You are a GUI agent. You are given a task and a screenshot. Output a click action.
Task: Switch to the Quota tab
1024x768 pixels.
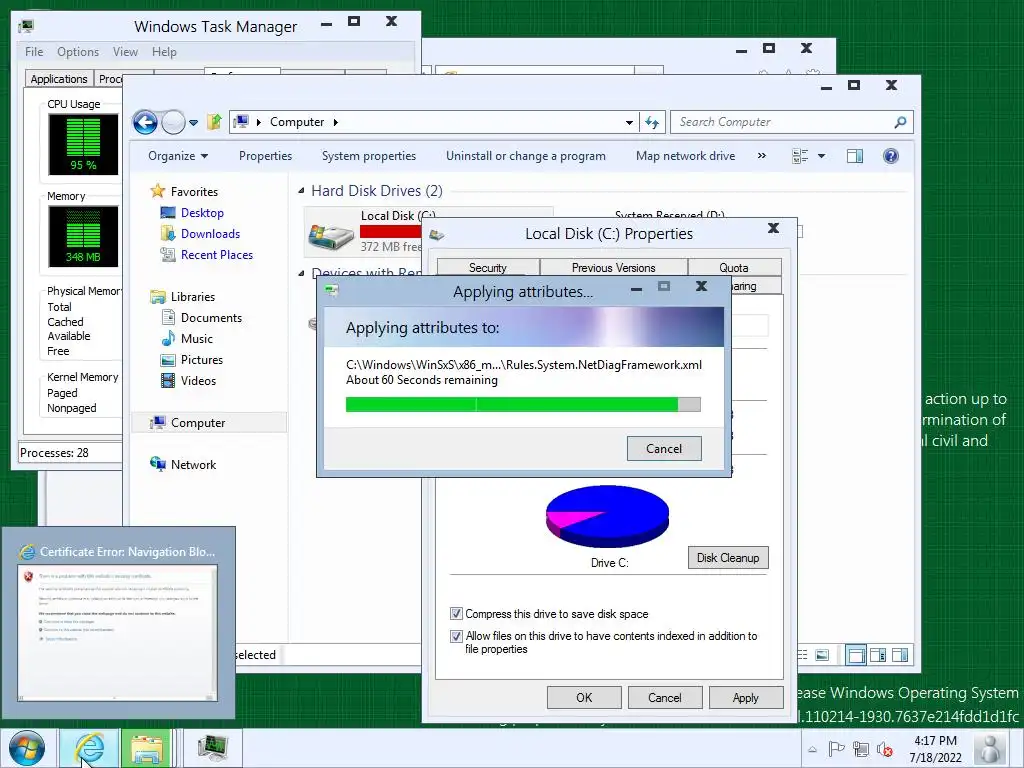[734, 267]
